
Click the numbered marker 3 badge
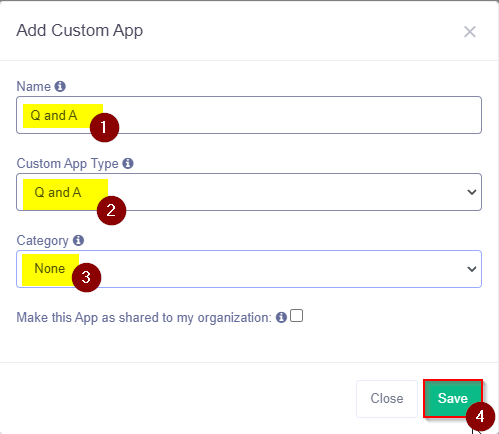[x=86, y=277]
